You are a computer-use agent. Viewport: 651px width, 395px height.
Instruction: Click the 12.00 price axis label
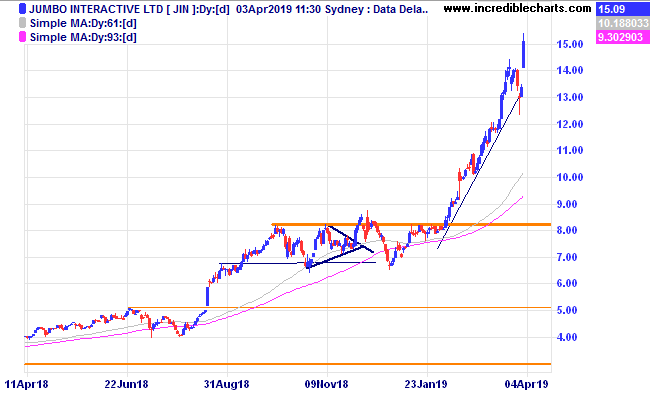(x=570, y=124)
